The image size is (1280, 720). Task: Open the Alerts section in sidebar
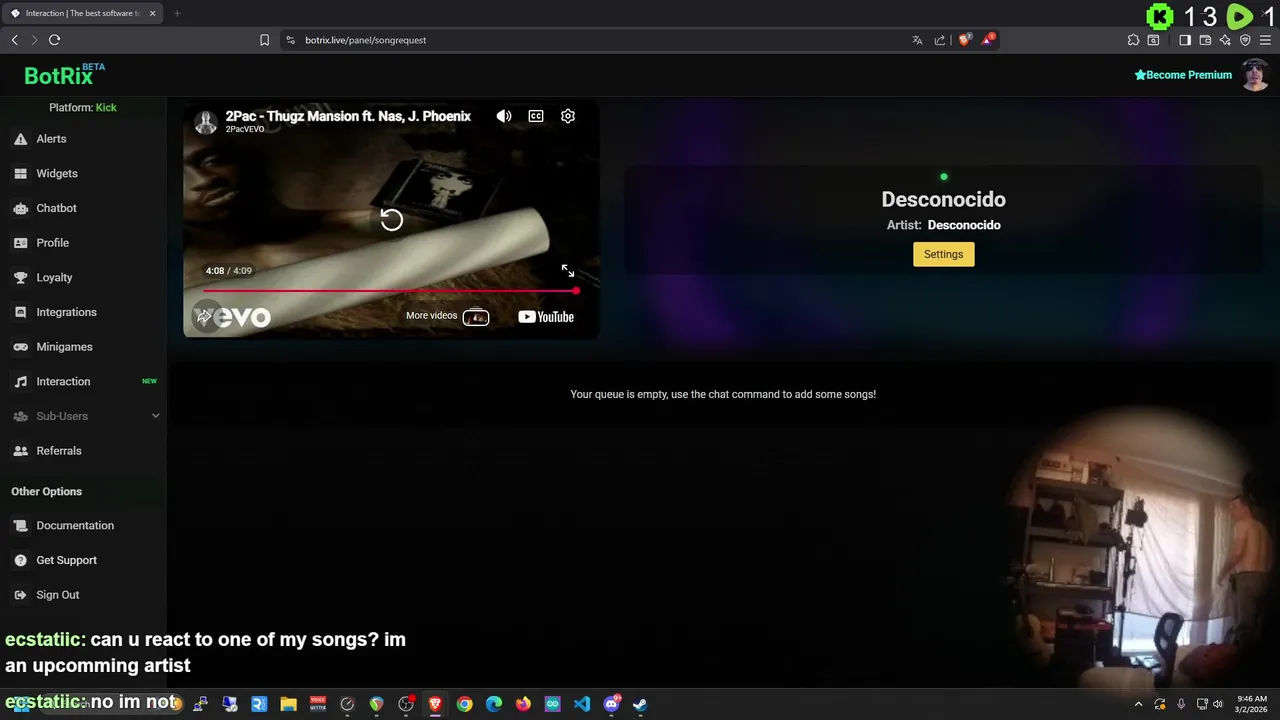83,139
